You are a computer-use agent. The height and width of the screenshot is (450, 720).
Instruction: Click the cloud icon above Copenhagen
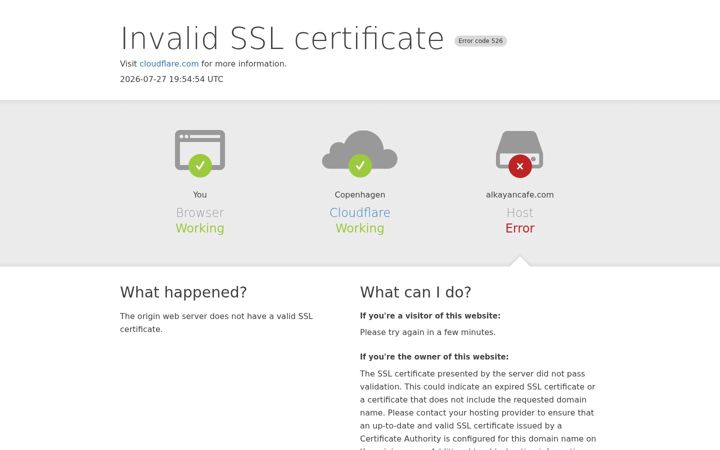(360, 149)
